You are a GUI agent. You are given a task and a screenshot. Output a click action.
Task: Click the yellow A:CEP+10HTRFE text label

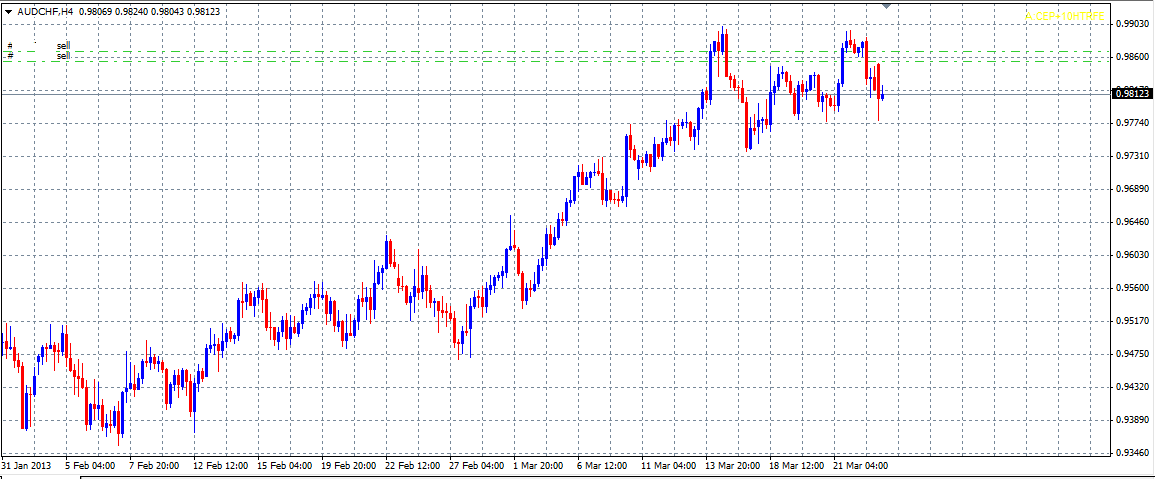(1067, 17)
